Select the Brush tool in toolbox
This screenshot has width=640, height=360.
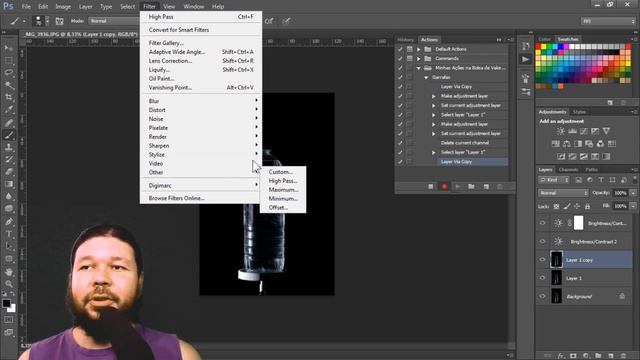pyautogui.click(x=9, y=135)
